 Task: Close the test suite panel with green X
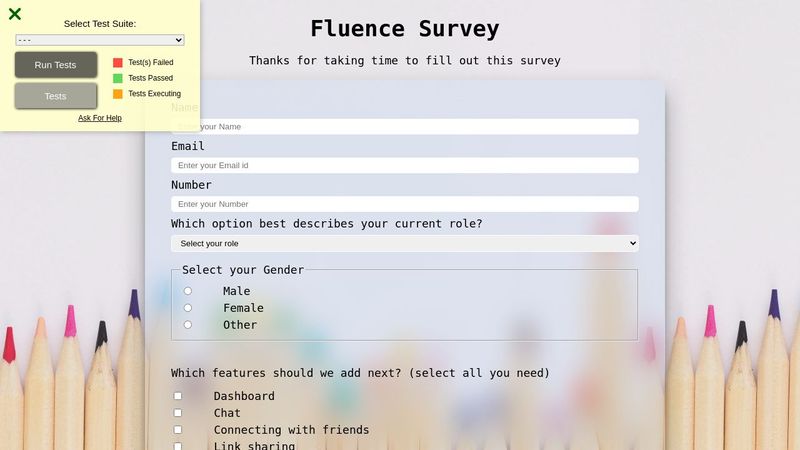(x=15, y=14)
